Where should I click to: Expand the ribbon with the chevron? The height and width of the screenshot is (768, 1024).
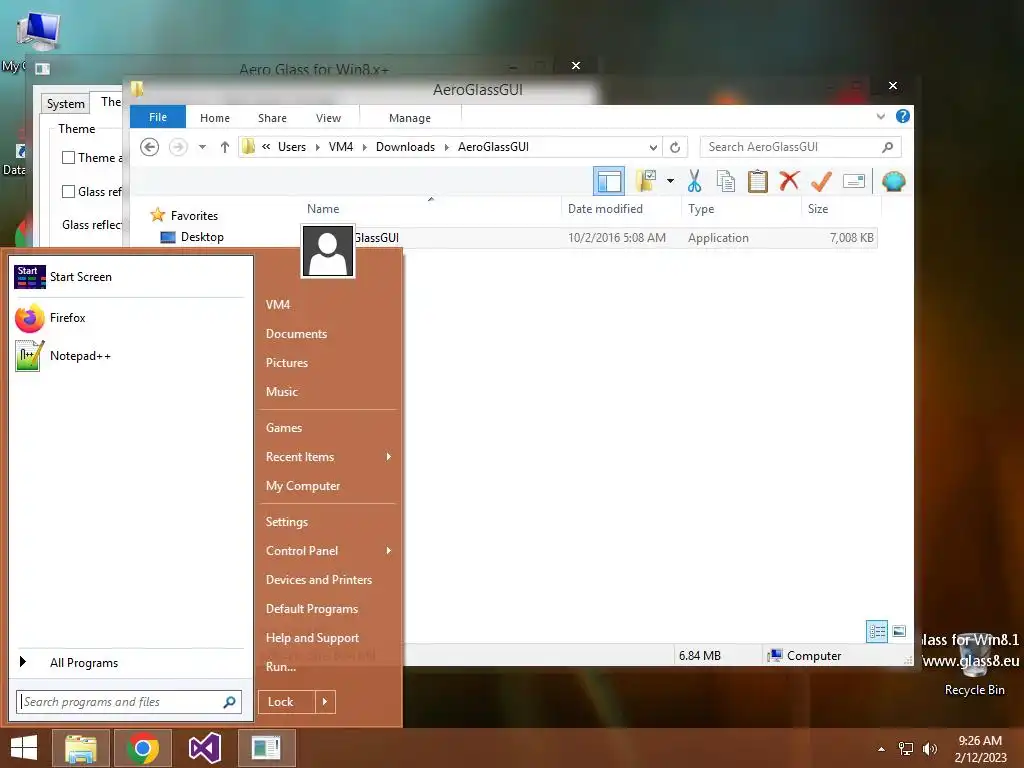click(x=880, y=116)
